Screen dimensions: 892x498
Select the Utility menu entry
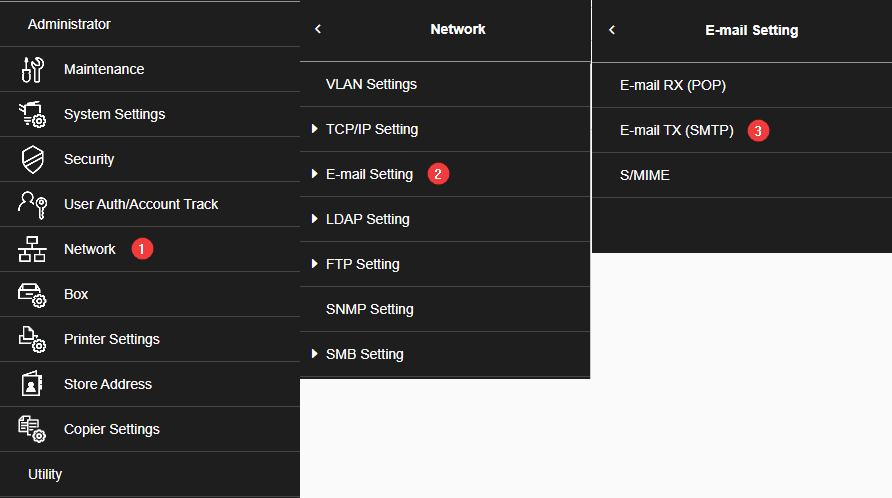(45, 474)
